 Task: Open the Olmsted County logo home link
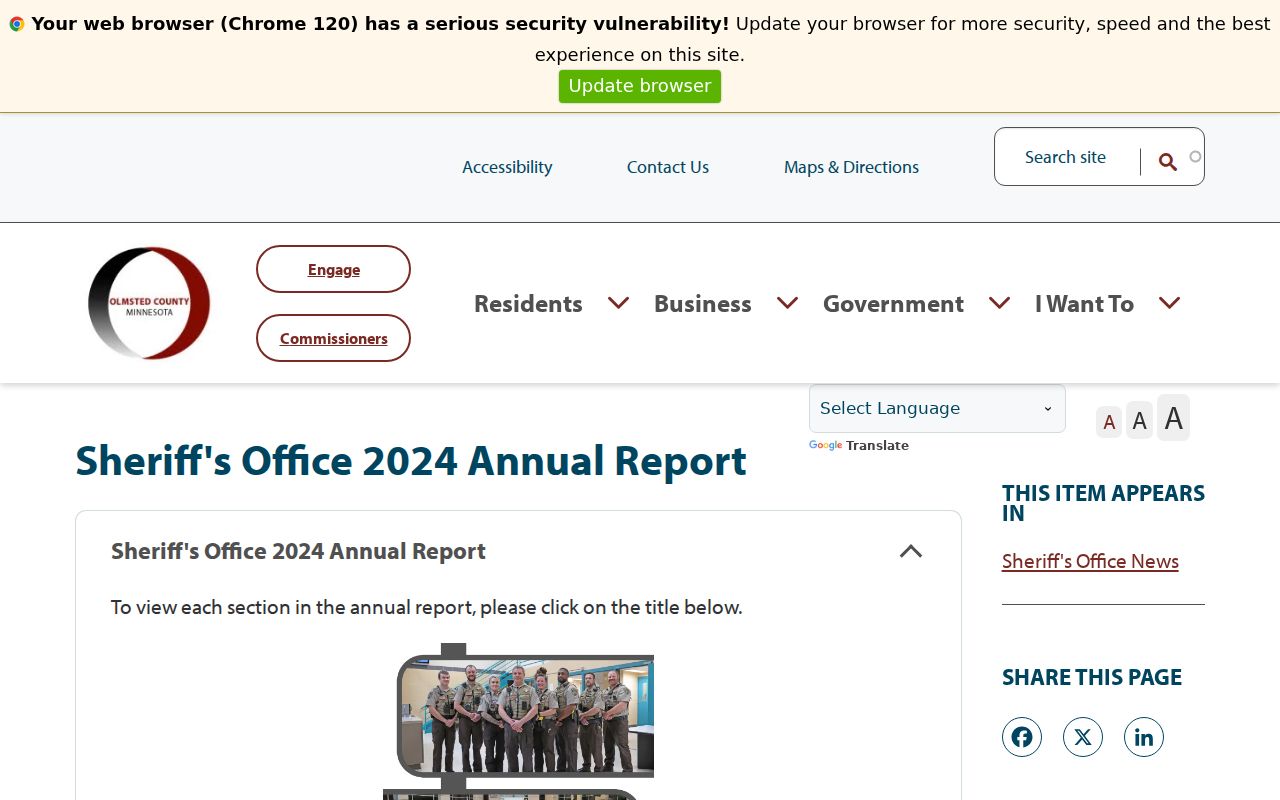149,303
